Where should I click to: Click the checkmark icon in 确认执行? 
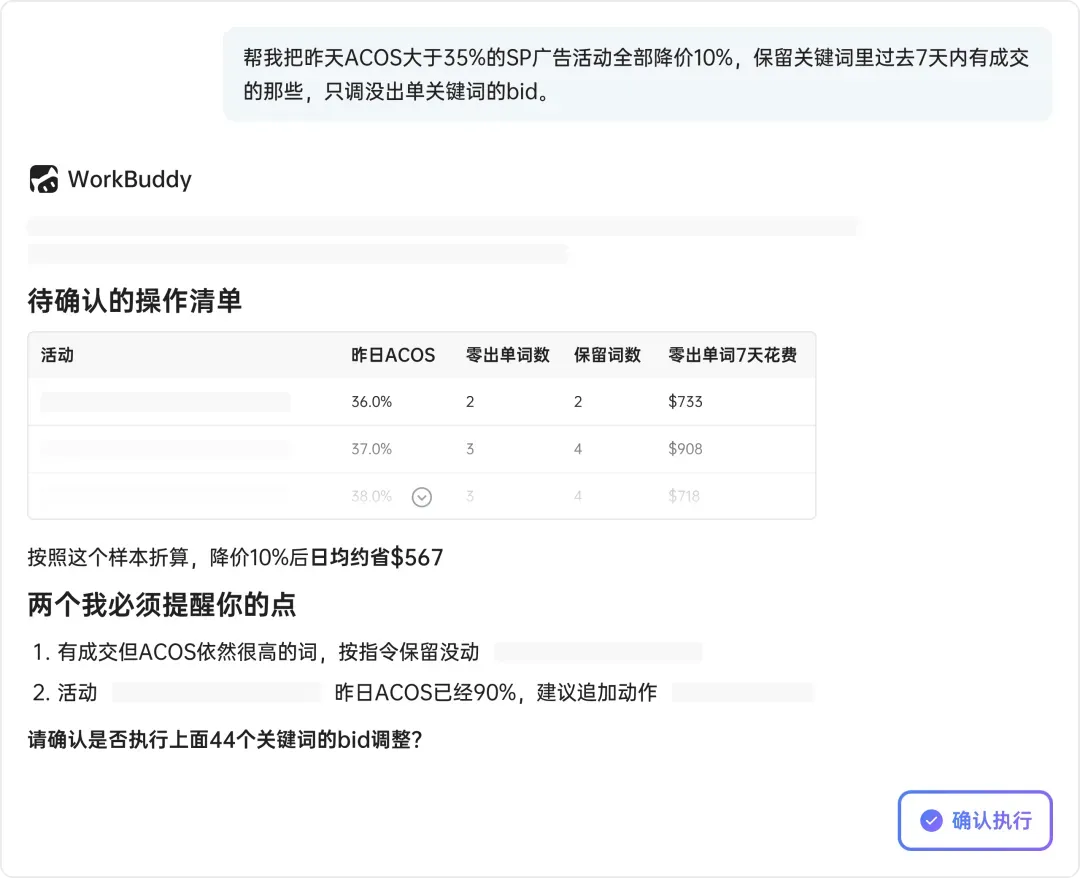click(x=931, y=820)
